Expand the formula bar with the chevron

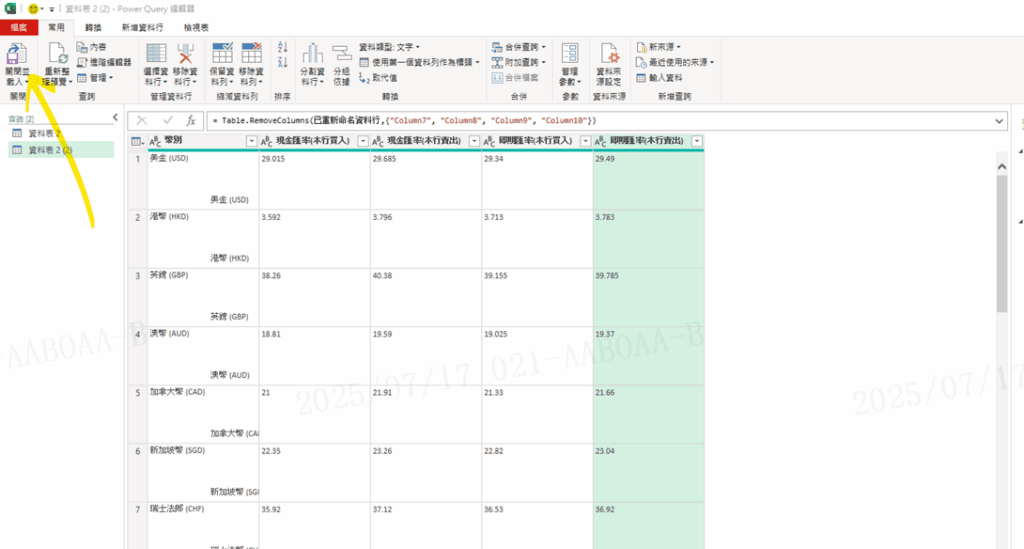pyautogui.click(x=1001, y=121)
